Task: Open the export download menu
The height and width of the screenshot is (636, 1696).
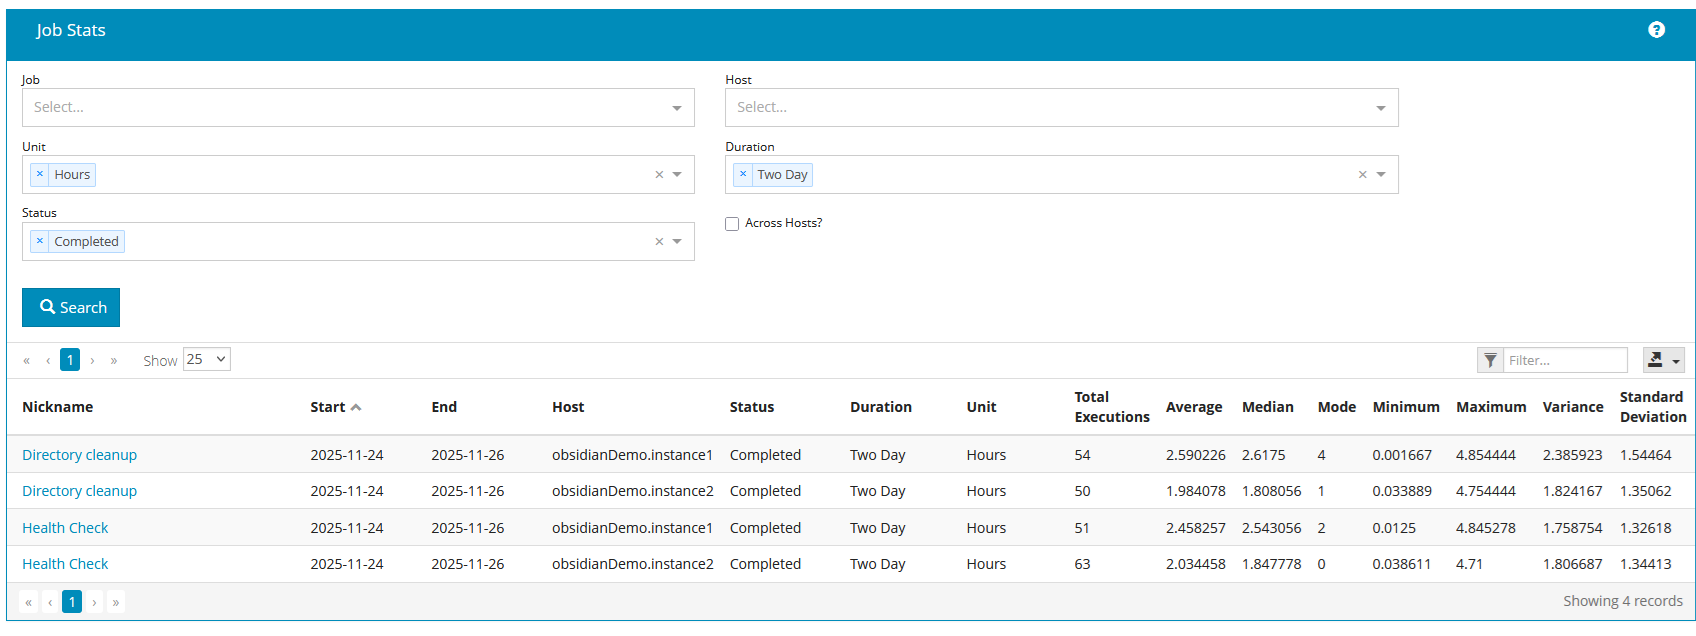Action: 1663,360
